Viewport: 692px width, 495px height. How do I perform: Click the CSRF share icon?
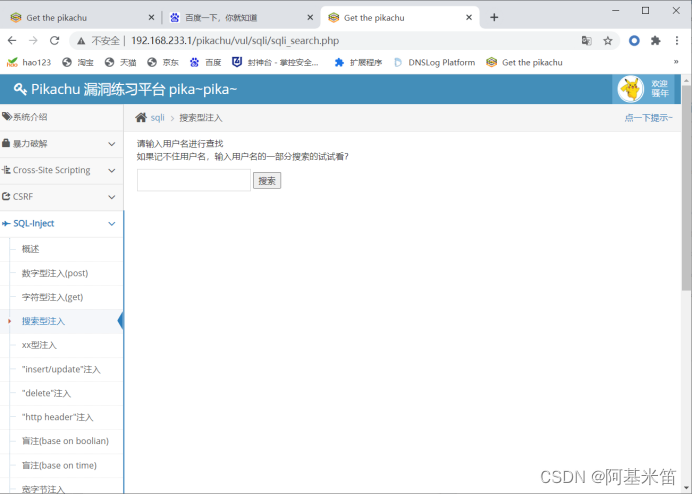pos(6,196)
